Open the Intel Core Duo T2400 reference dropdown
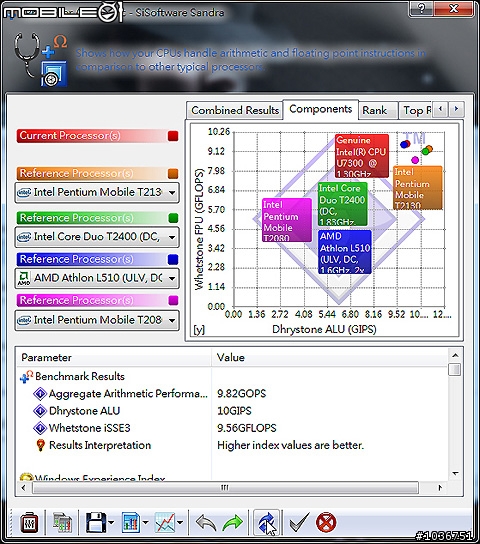This screenshot has width=480, height=544. click(x=97, y=237)
